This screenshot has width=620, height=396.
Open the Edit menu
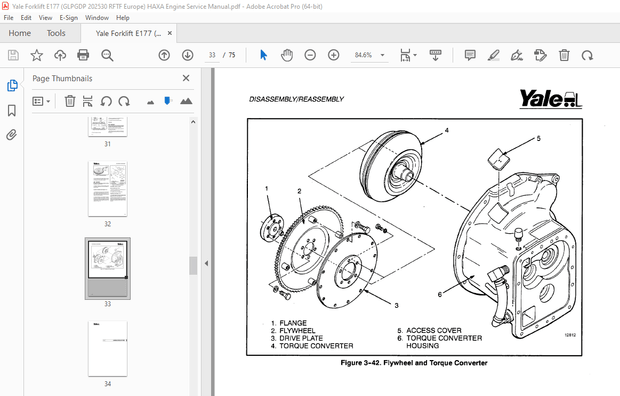pos(26,18)
